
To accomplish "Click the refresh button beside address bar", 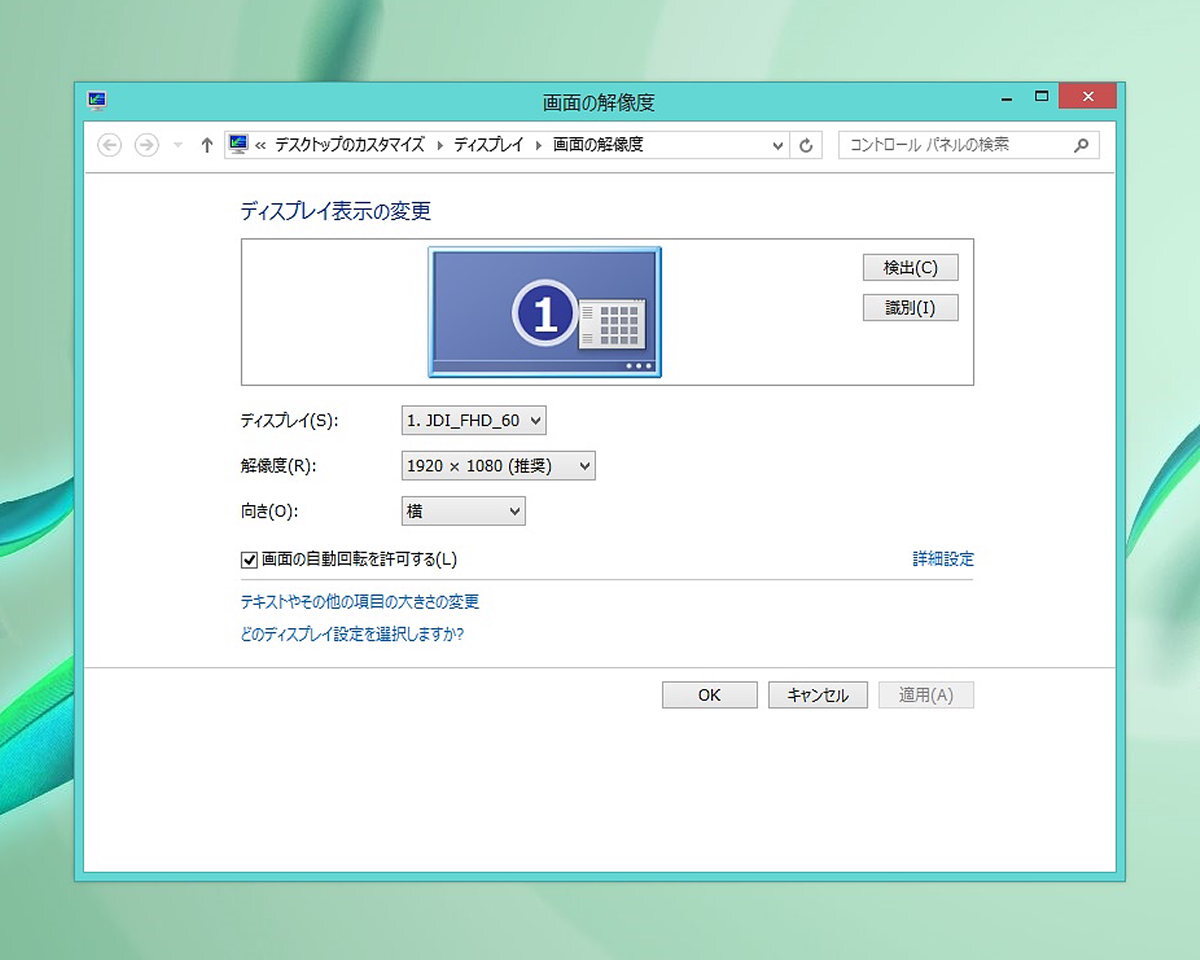I will [806, 145].
